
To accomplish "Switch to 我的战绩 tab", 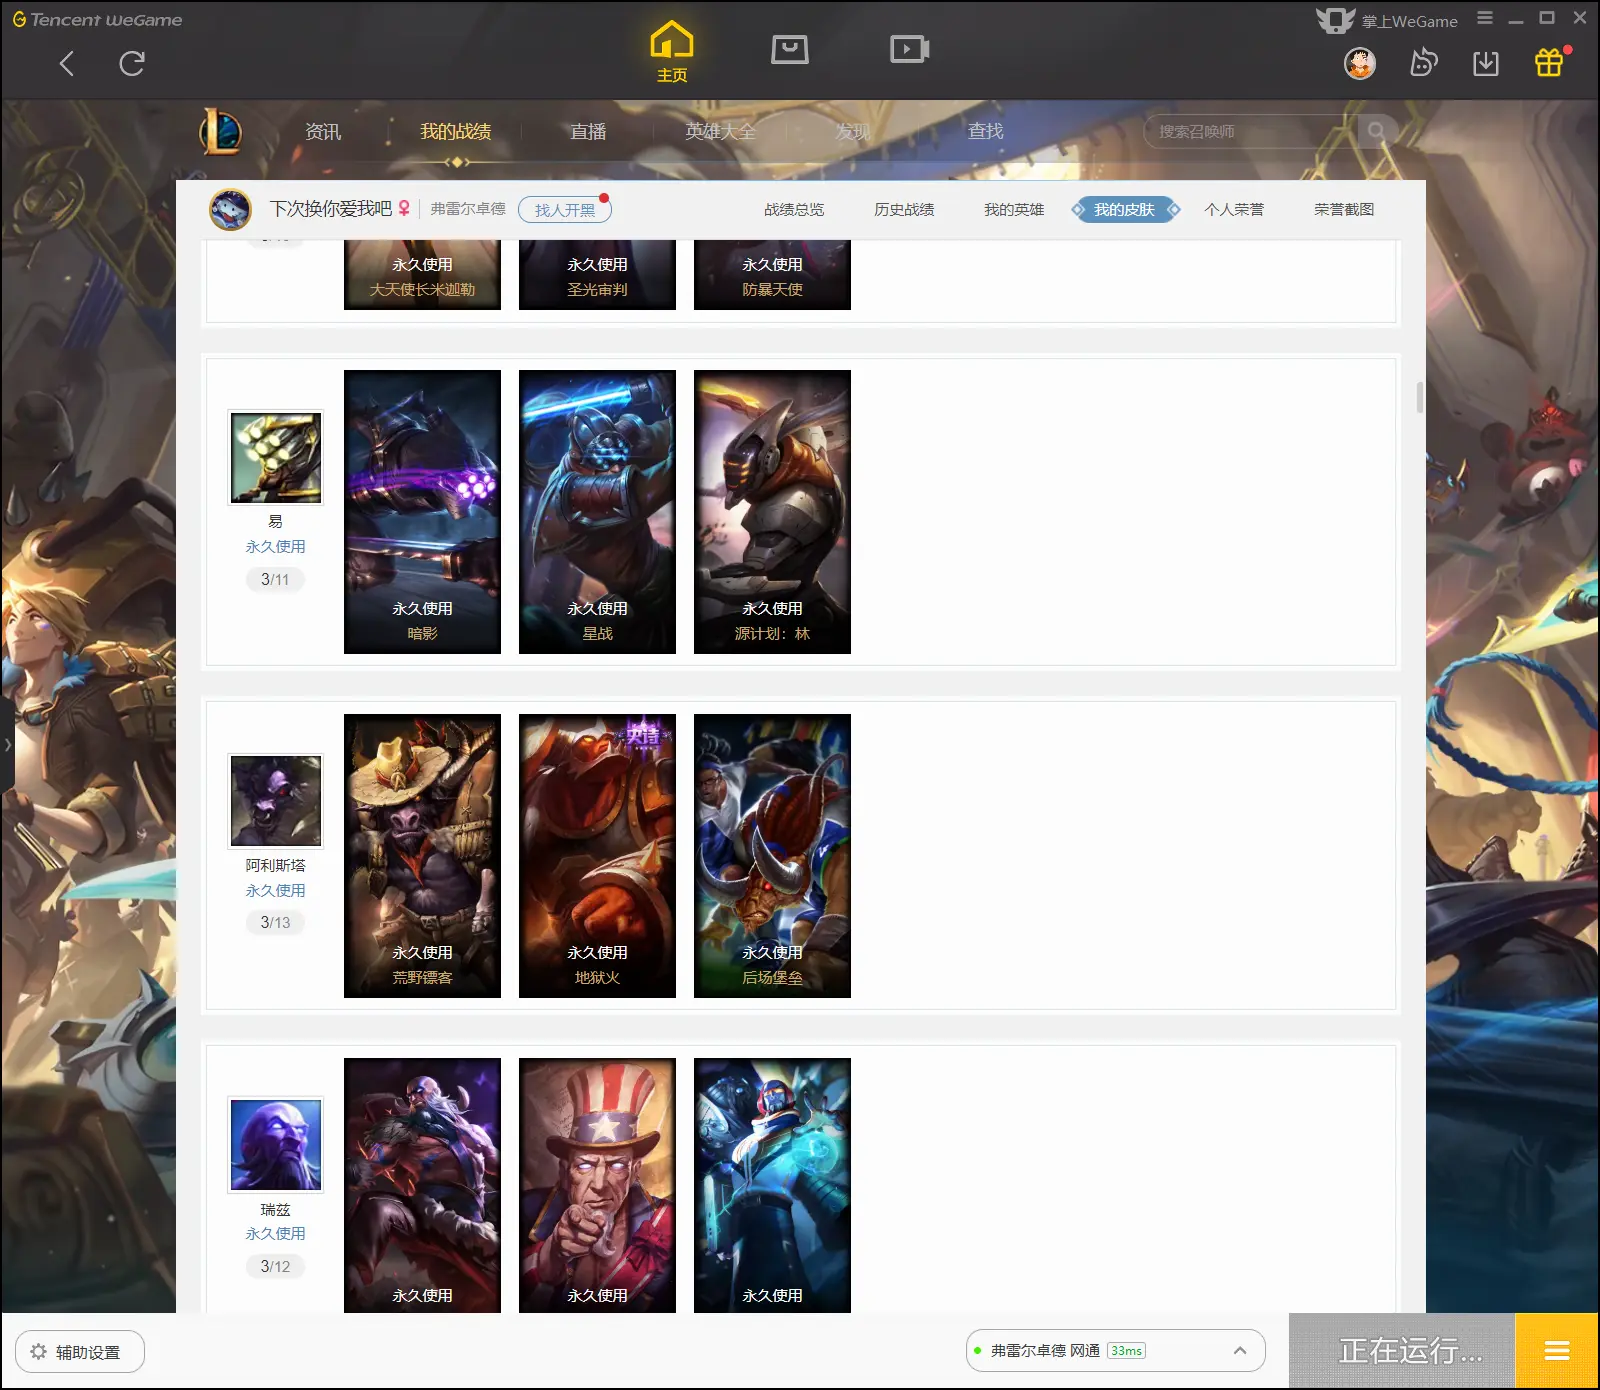I will point(456,132).
